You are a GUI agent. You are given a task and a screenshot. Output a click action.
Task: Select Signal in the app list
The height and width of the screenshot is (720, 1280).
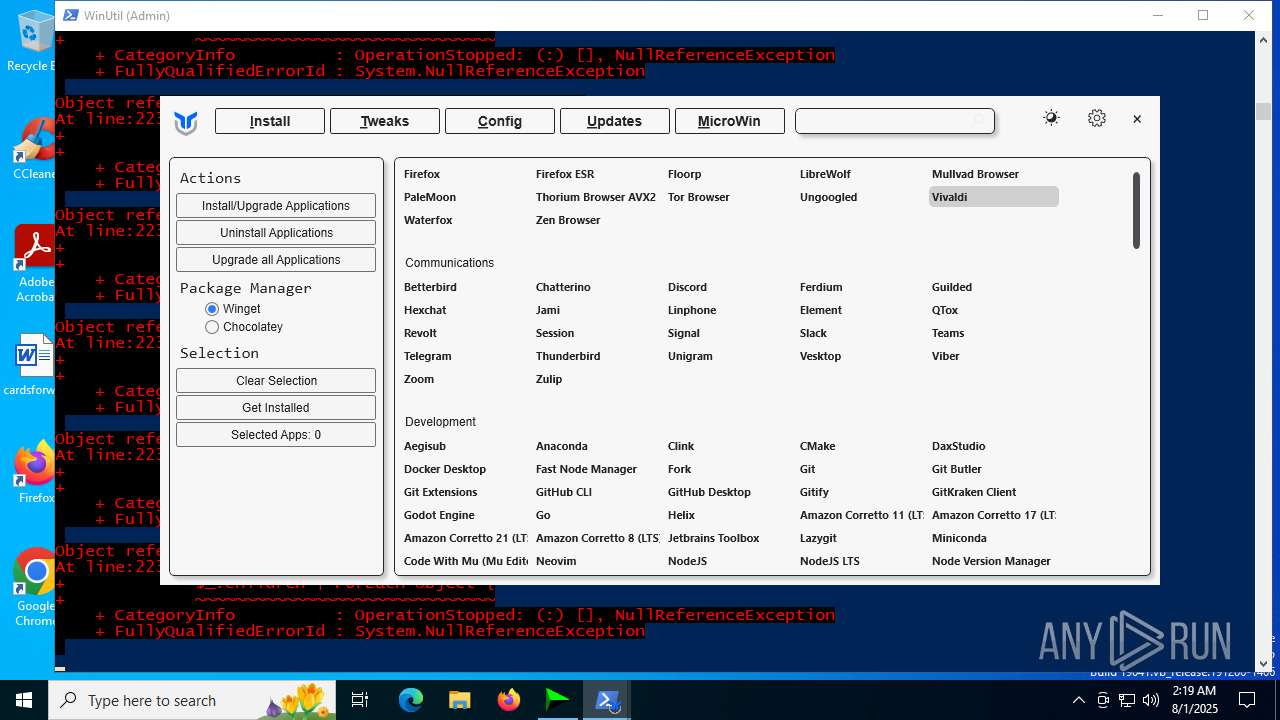[x=684, y=333]
